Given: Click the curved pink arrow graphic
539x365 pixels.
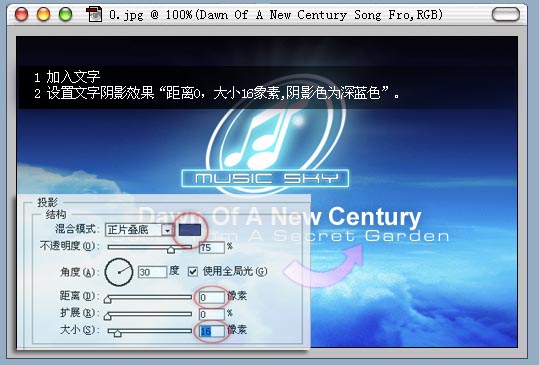Looking at the screenshot, I should (324, 266).
